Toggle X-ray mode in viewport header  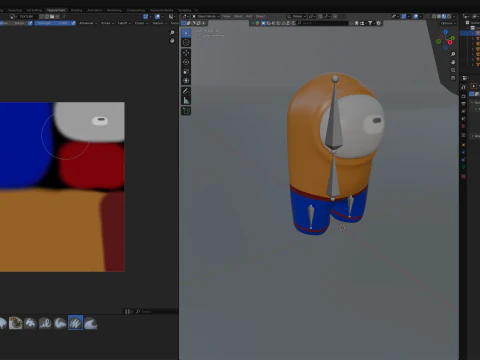click(x=427, y=16)
